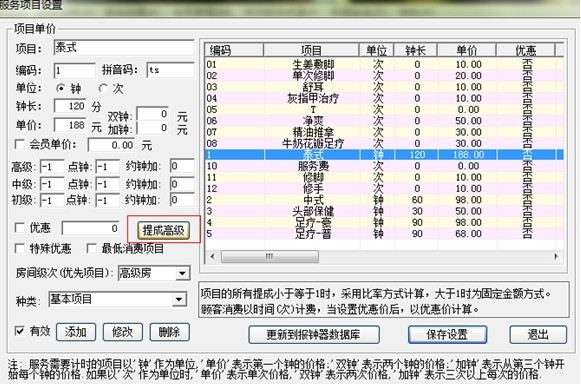
Task: Click the 添加 button
Action: pyautogui.click(x=76, y=332)
